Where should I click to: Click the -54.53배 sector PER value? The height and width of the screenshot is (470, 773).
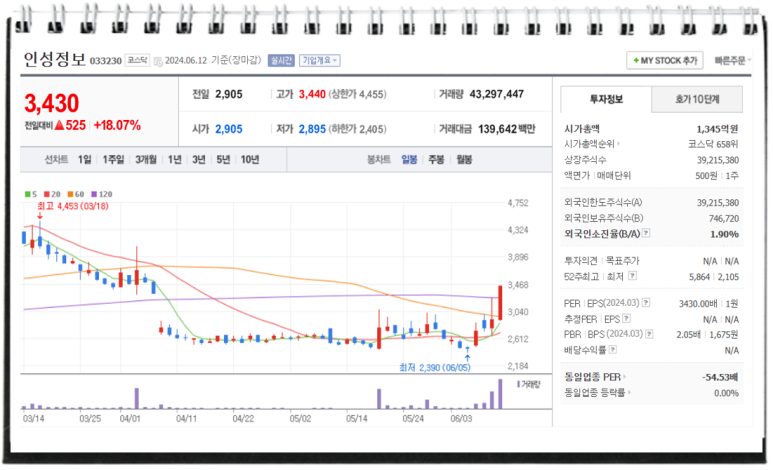720,377
